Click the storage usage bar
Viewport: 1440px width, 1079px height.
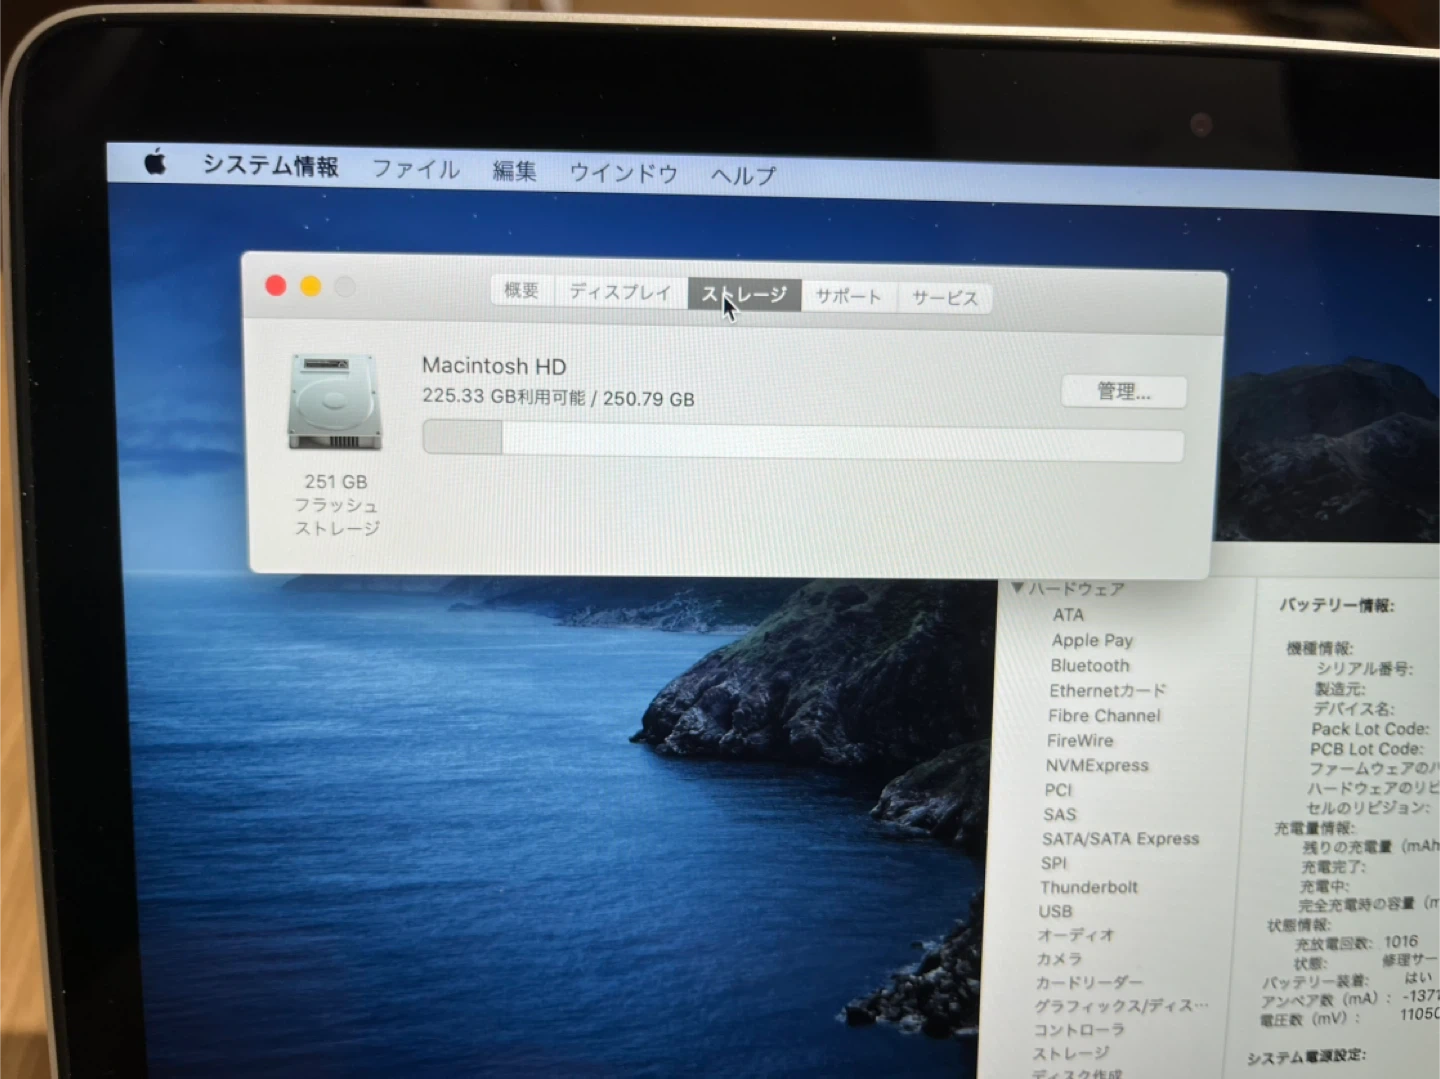click(803, 439)
